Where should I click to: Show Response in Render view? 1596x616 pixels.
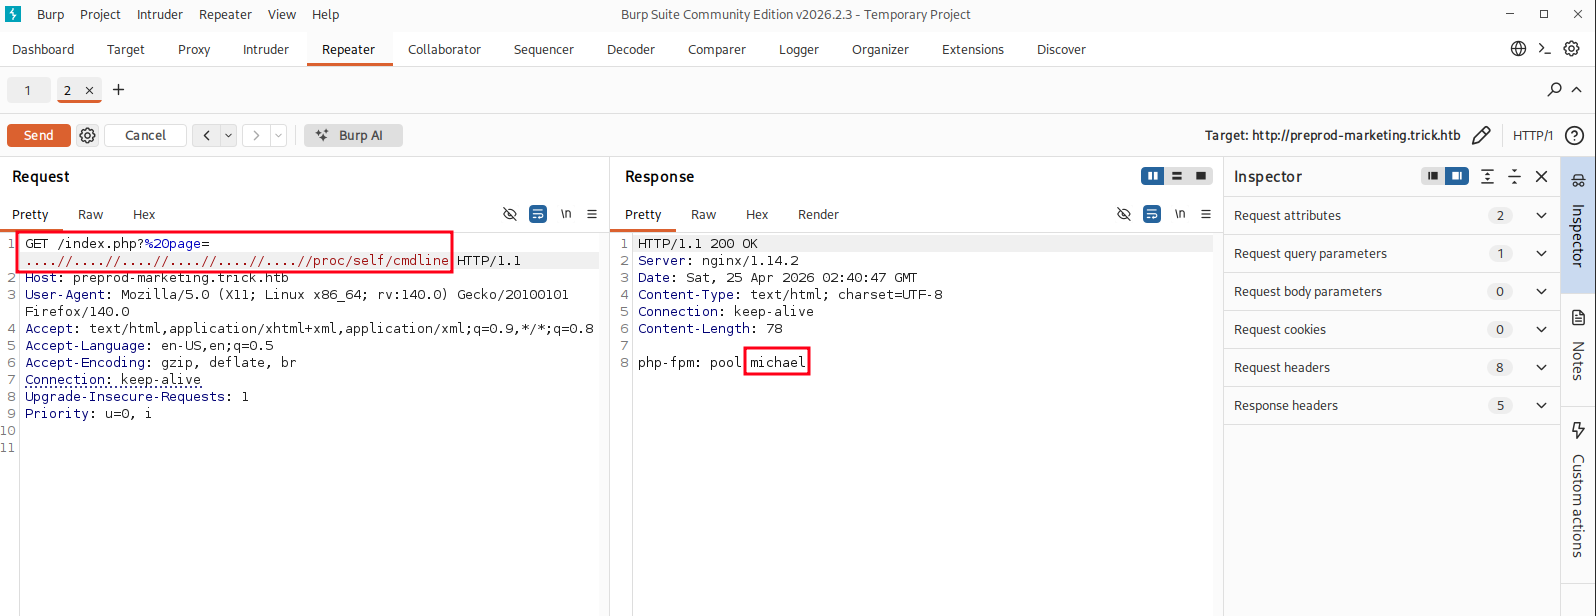tap(818, 214)
